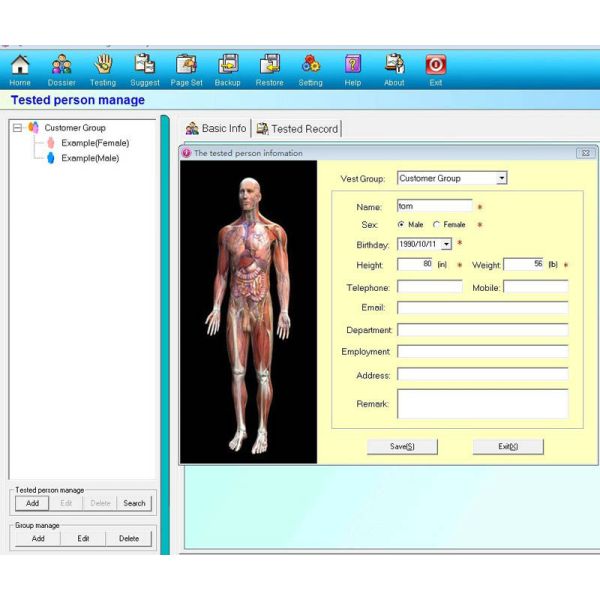Select the Female radio button
This screenshot has width=600, height=600.
tap(436, 225)
